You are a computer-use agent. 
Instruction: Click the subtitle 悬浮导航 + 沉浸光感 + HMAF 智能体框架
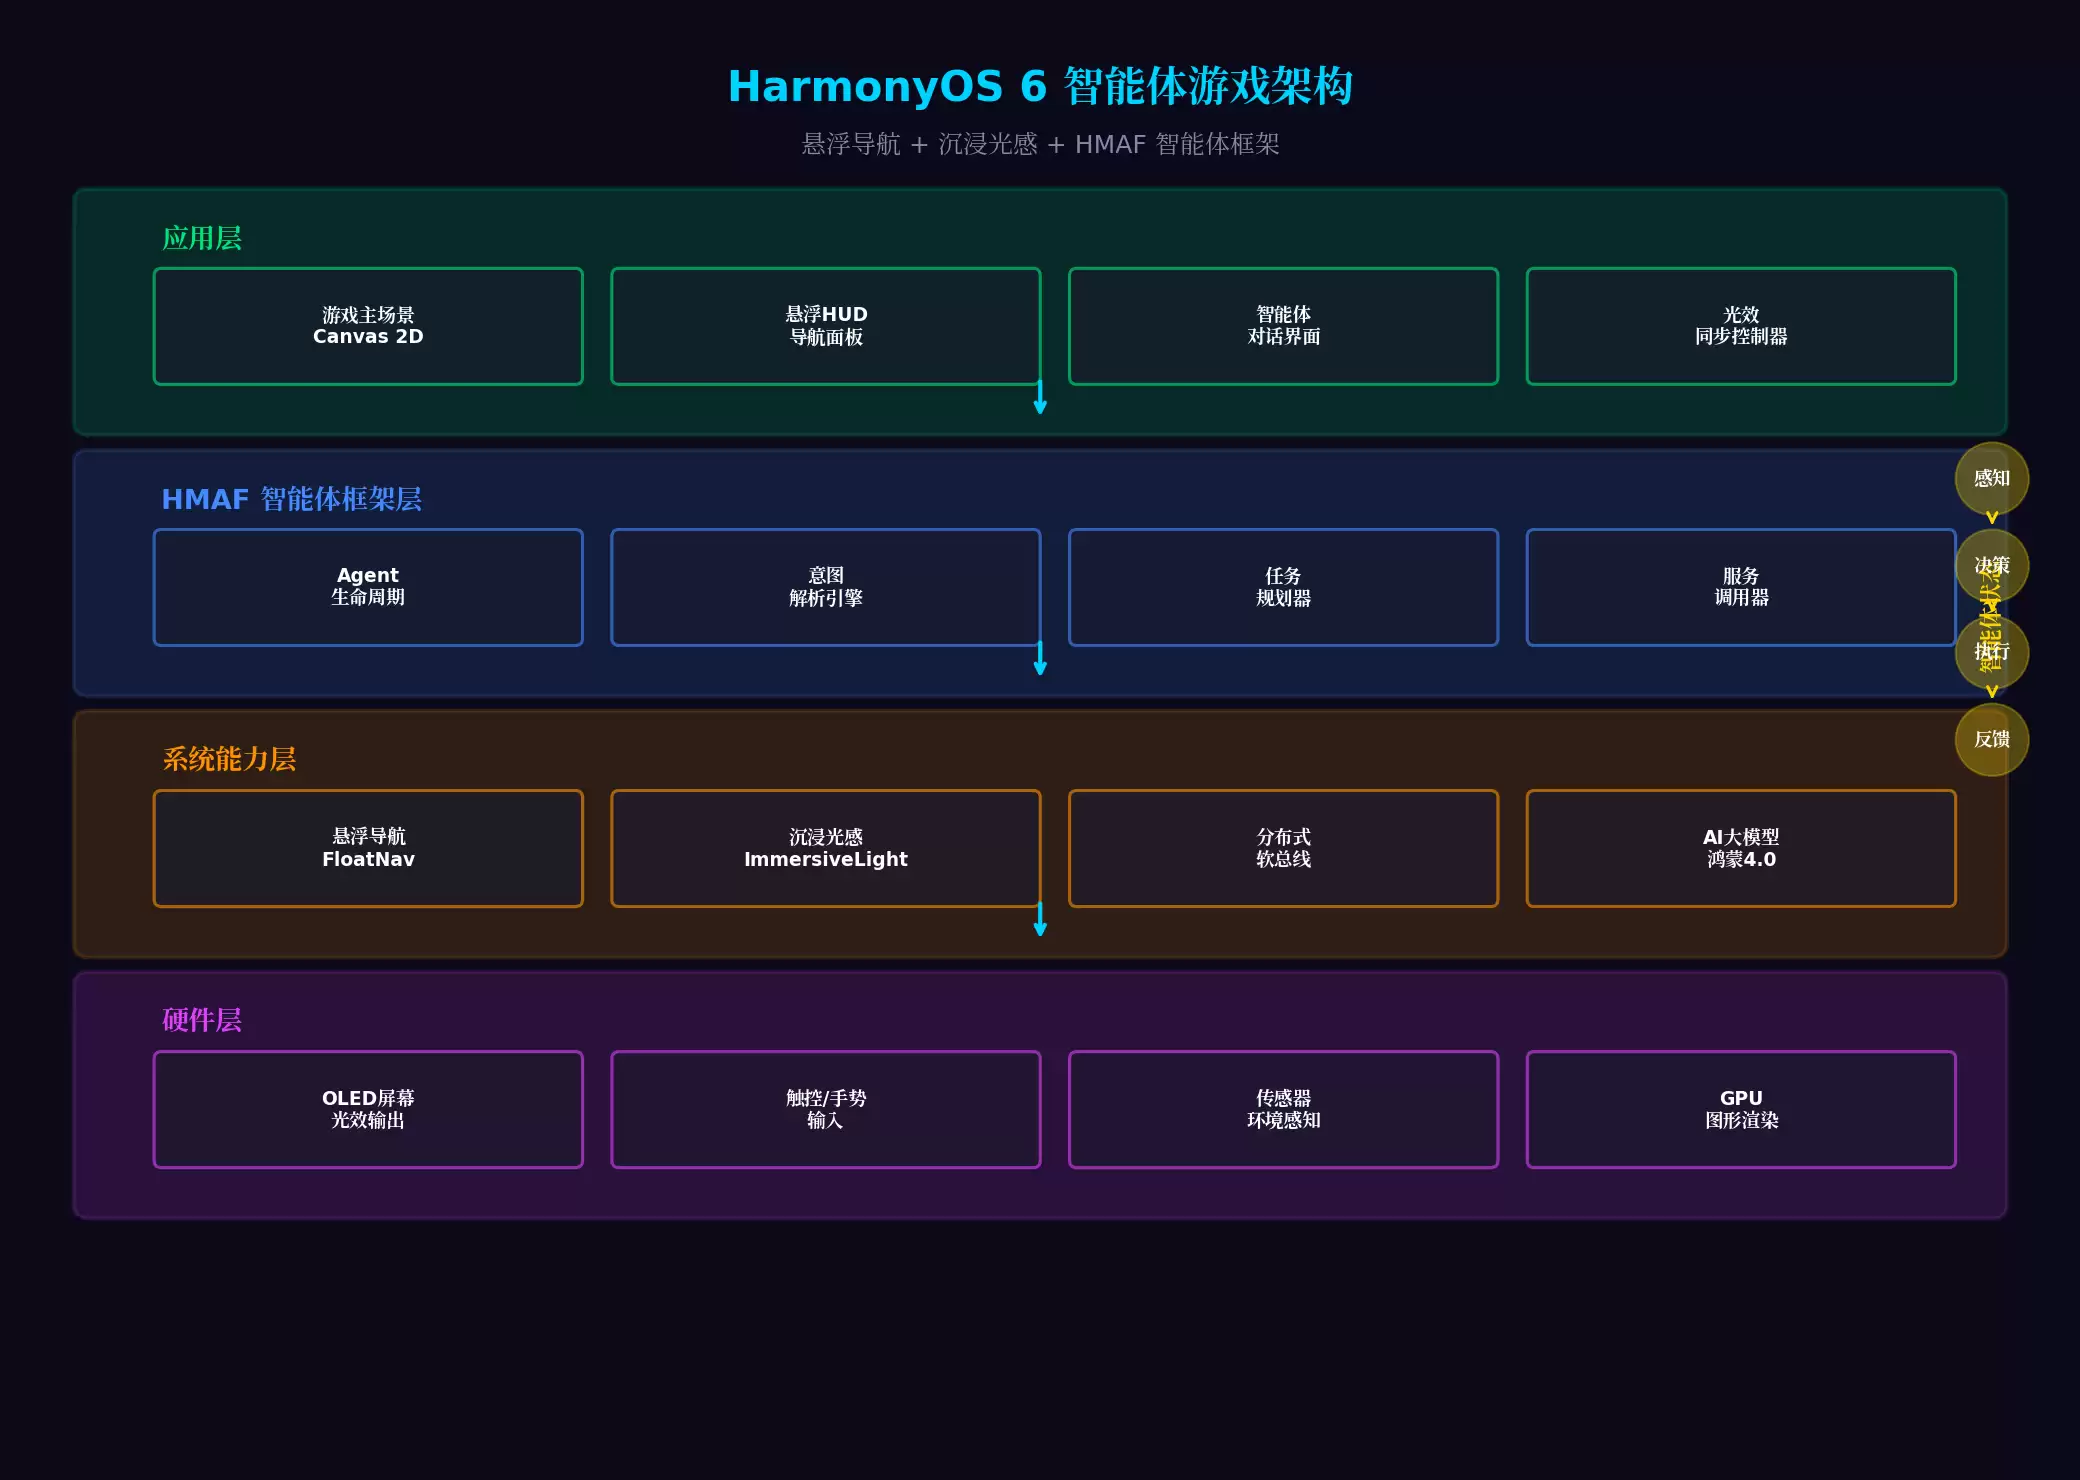pos(1040,145)
